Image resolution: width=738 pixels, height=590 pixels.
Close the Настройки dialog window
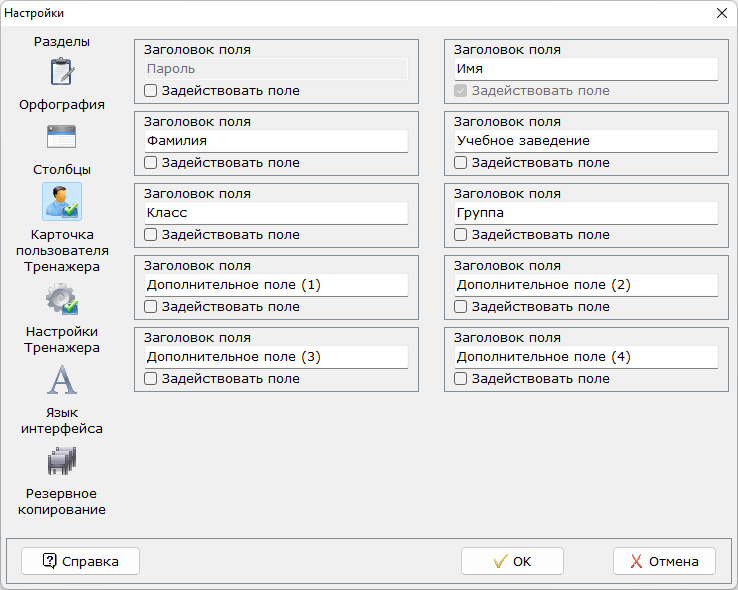(721, 13)
